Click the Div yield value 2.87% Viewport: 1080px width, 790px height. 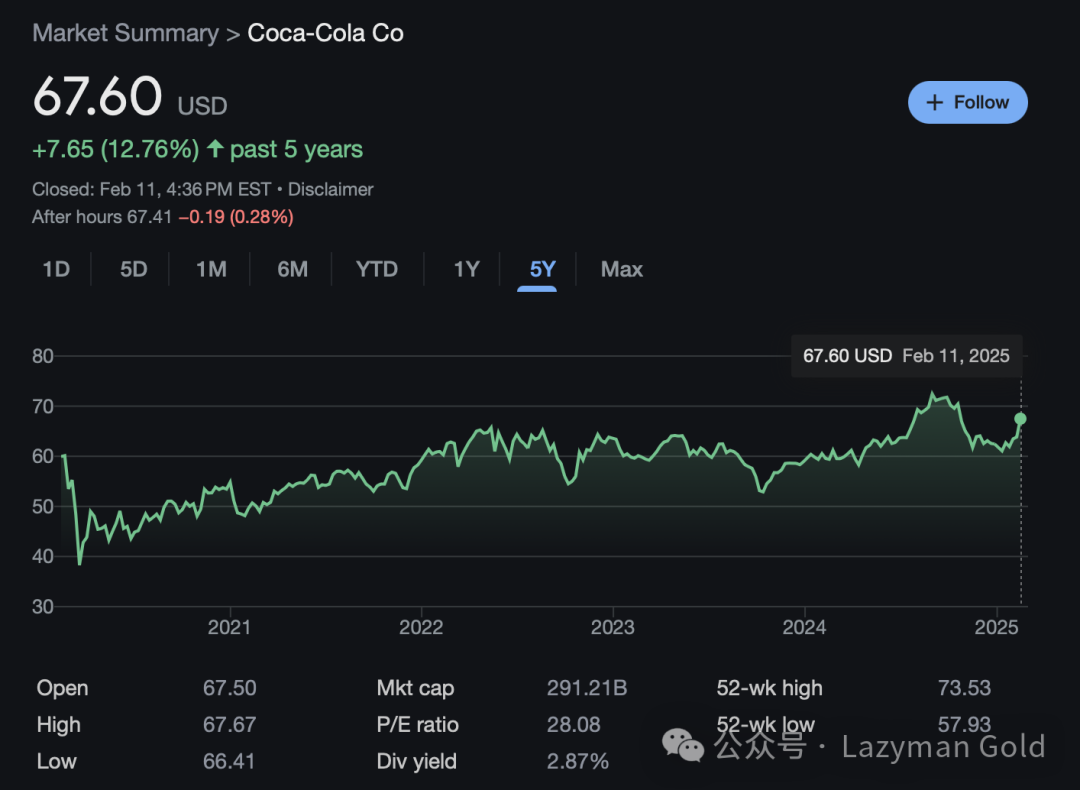coord(577,761)
